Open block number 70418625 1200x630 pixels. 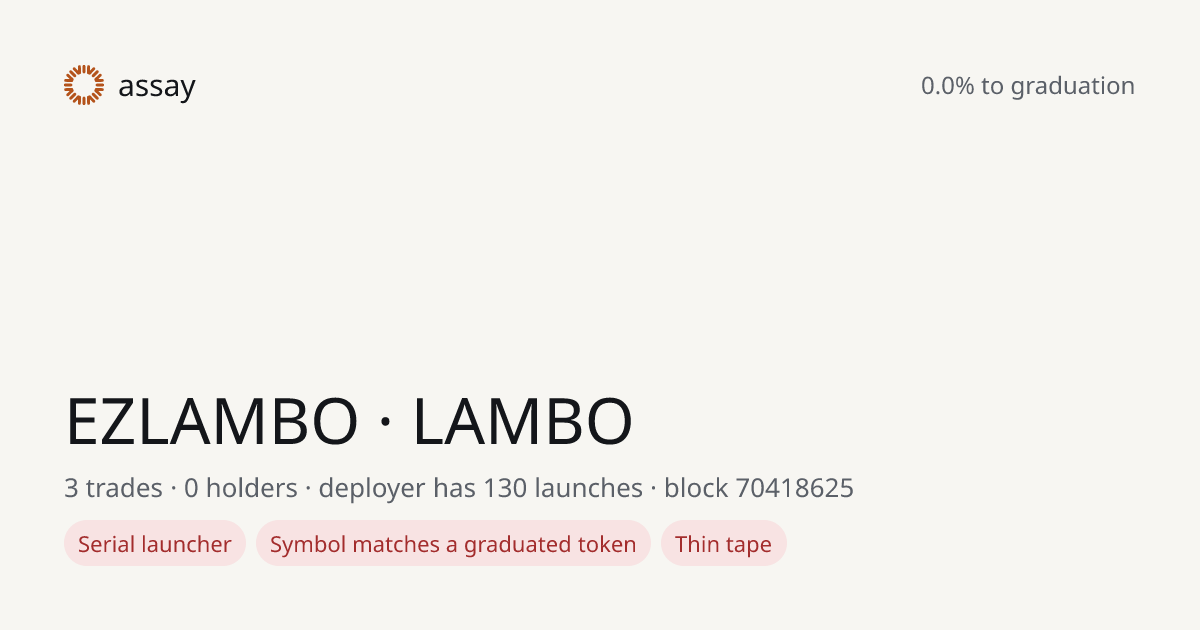(795, 488)
